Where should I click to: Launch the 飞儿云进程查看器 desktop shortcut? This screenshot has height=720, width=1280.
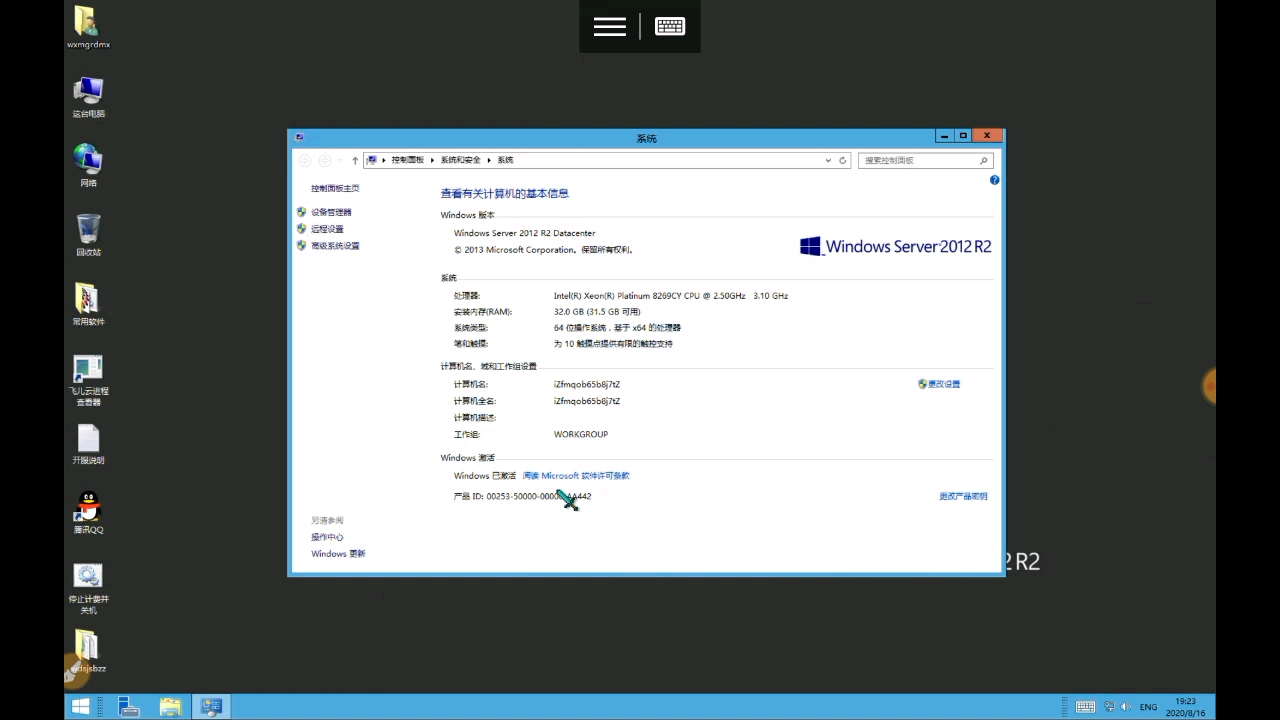point(88,380)
